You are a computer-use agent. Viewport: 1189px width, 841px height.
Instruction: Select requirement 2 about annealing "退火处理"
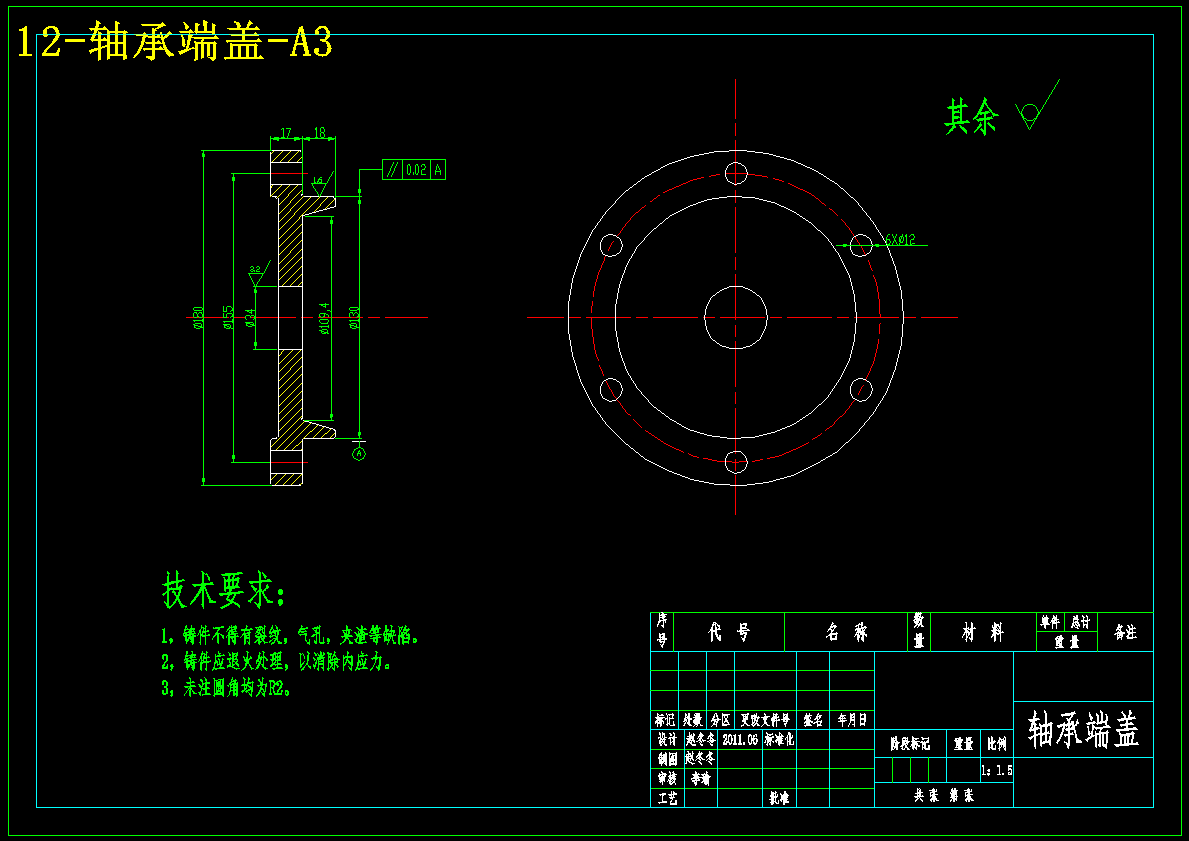tap(277, 662)
